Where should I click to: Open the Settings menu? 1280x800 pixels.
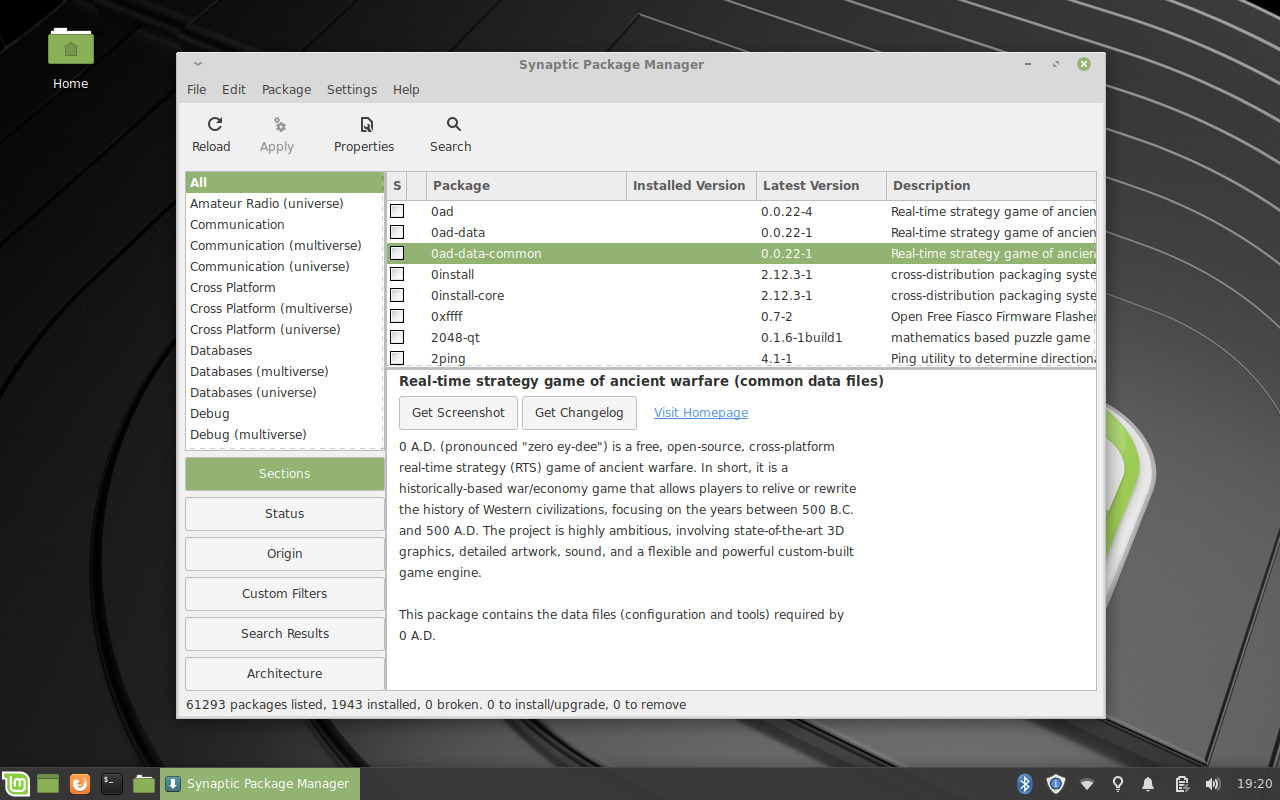[x=351, y=89]
